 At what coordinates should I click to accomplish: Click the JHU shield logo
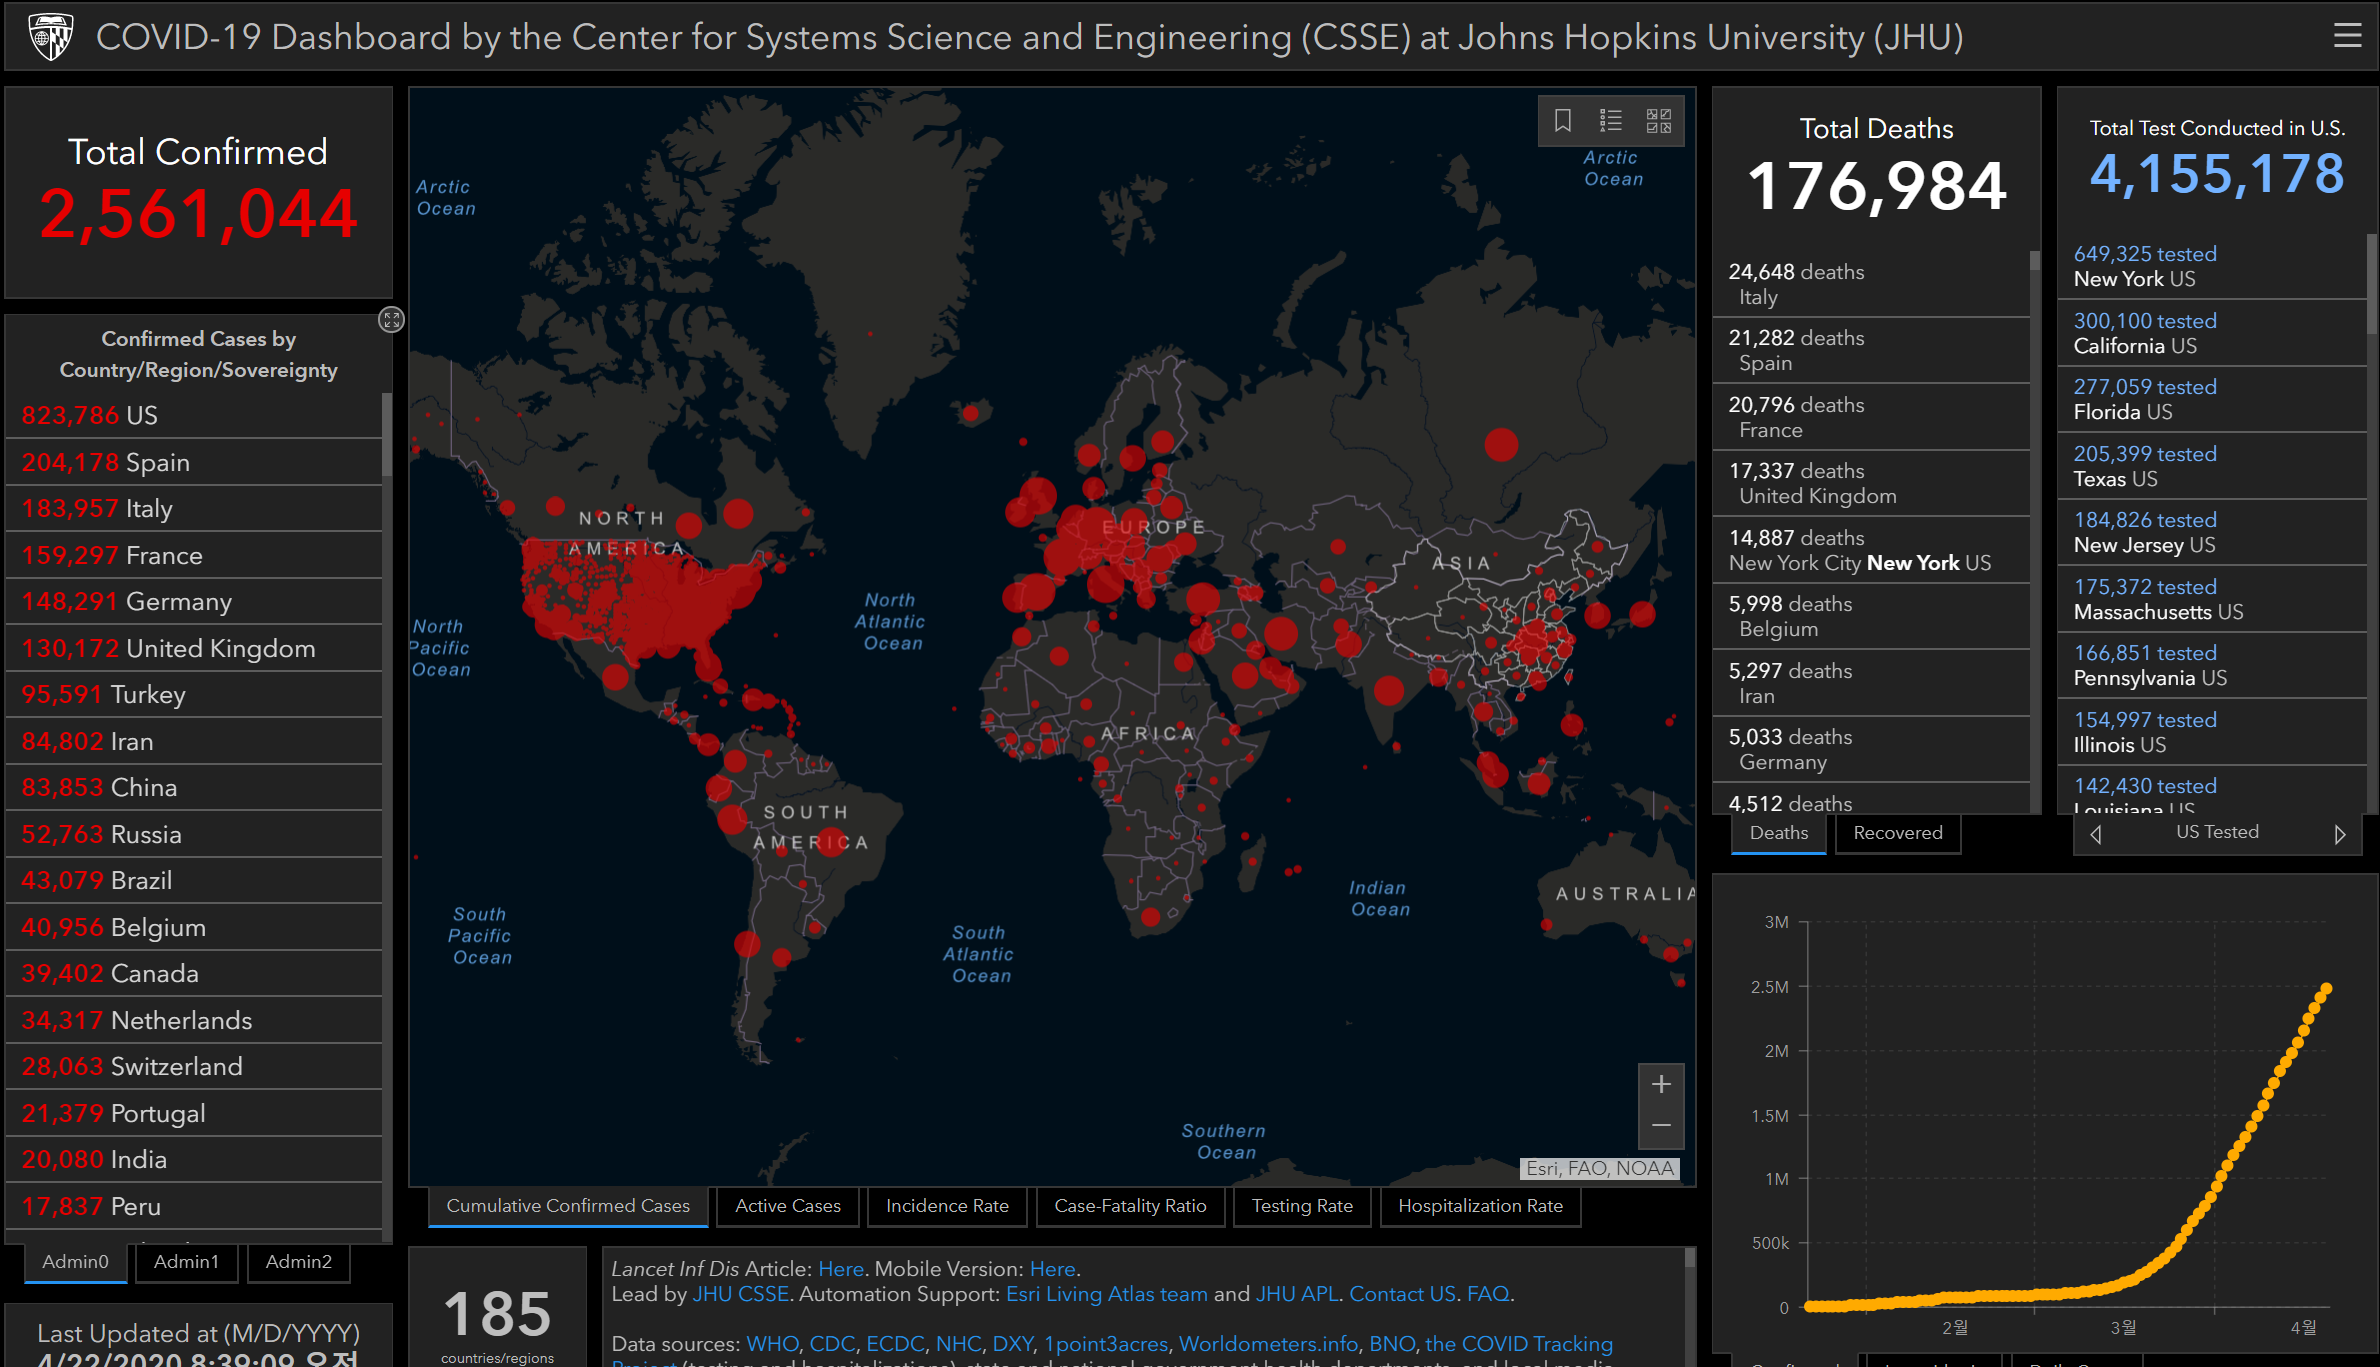(x=51, y=37)
